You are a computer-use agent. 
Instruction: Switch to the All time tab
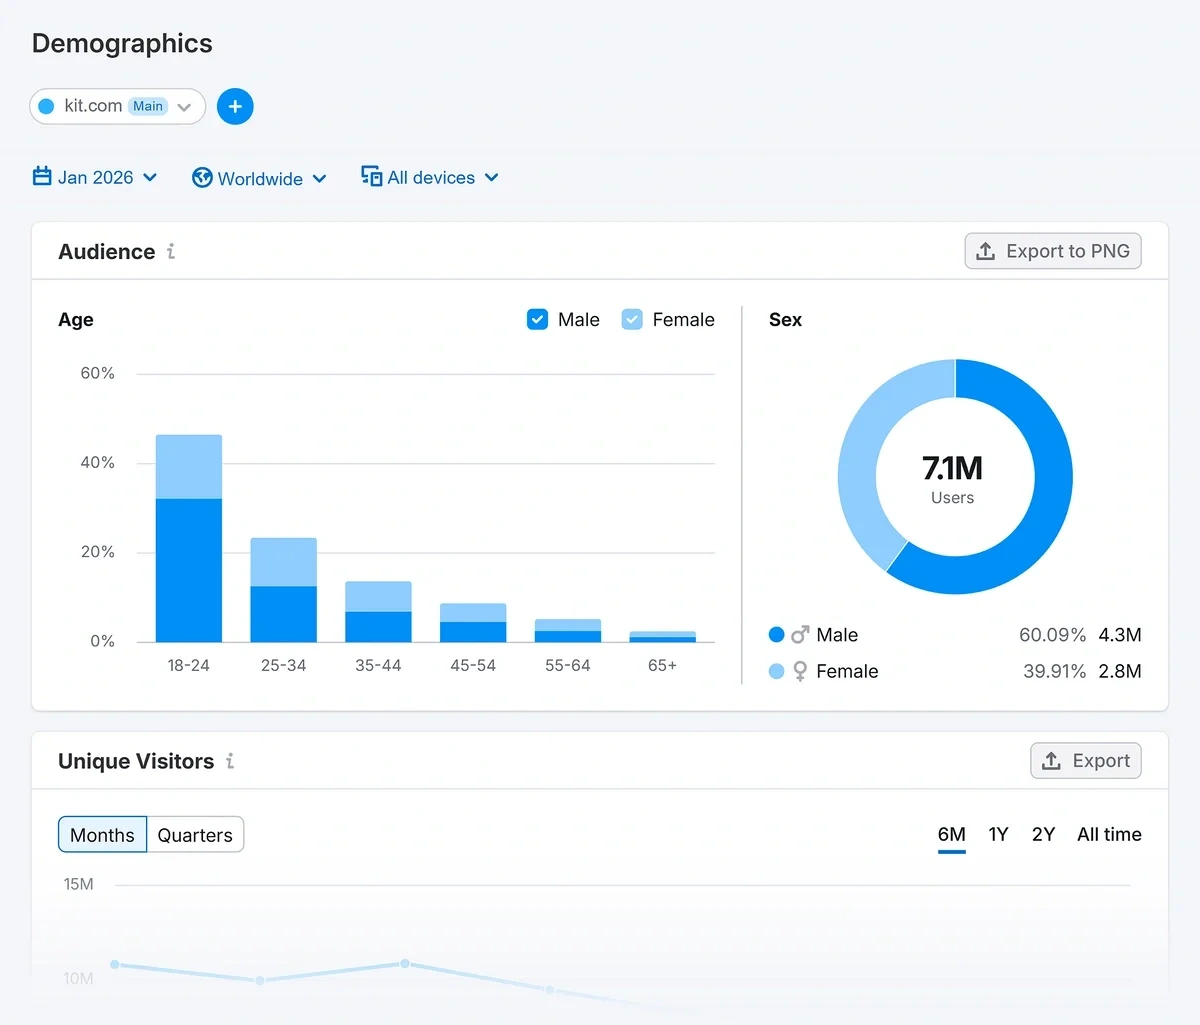pyautogui.click(x=1109, y=834)
